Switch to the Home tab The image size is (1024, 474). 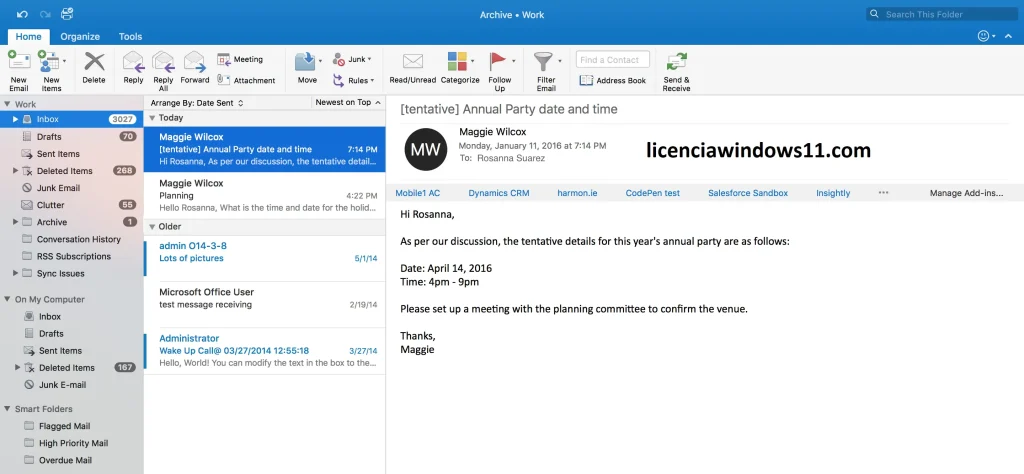click(28, 37)
